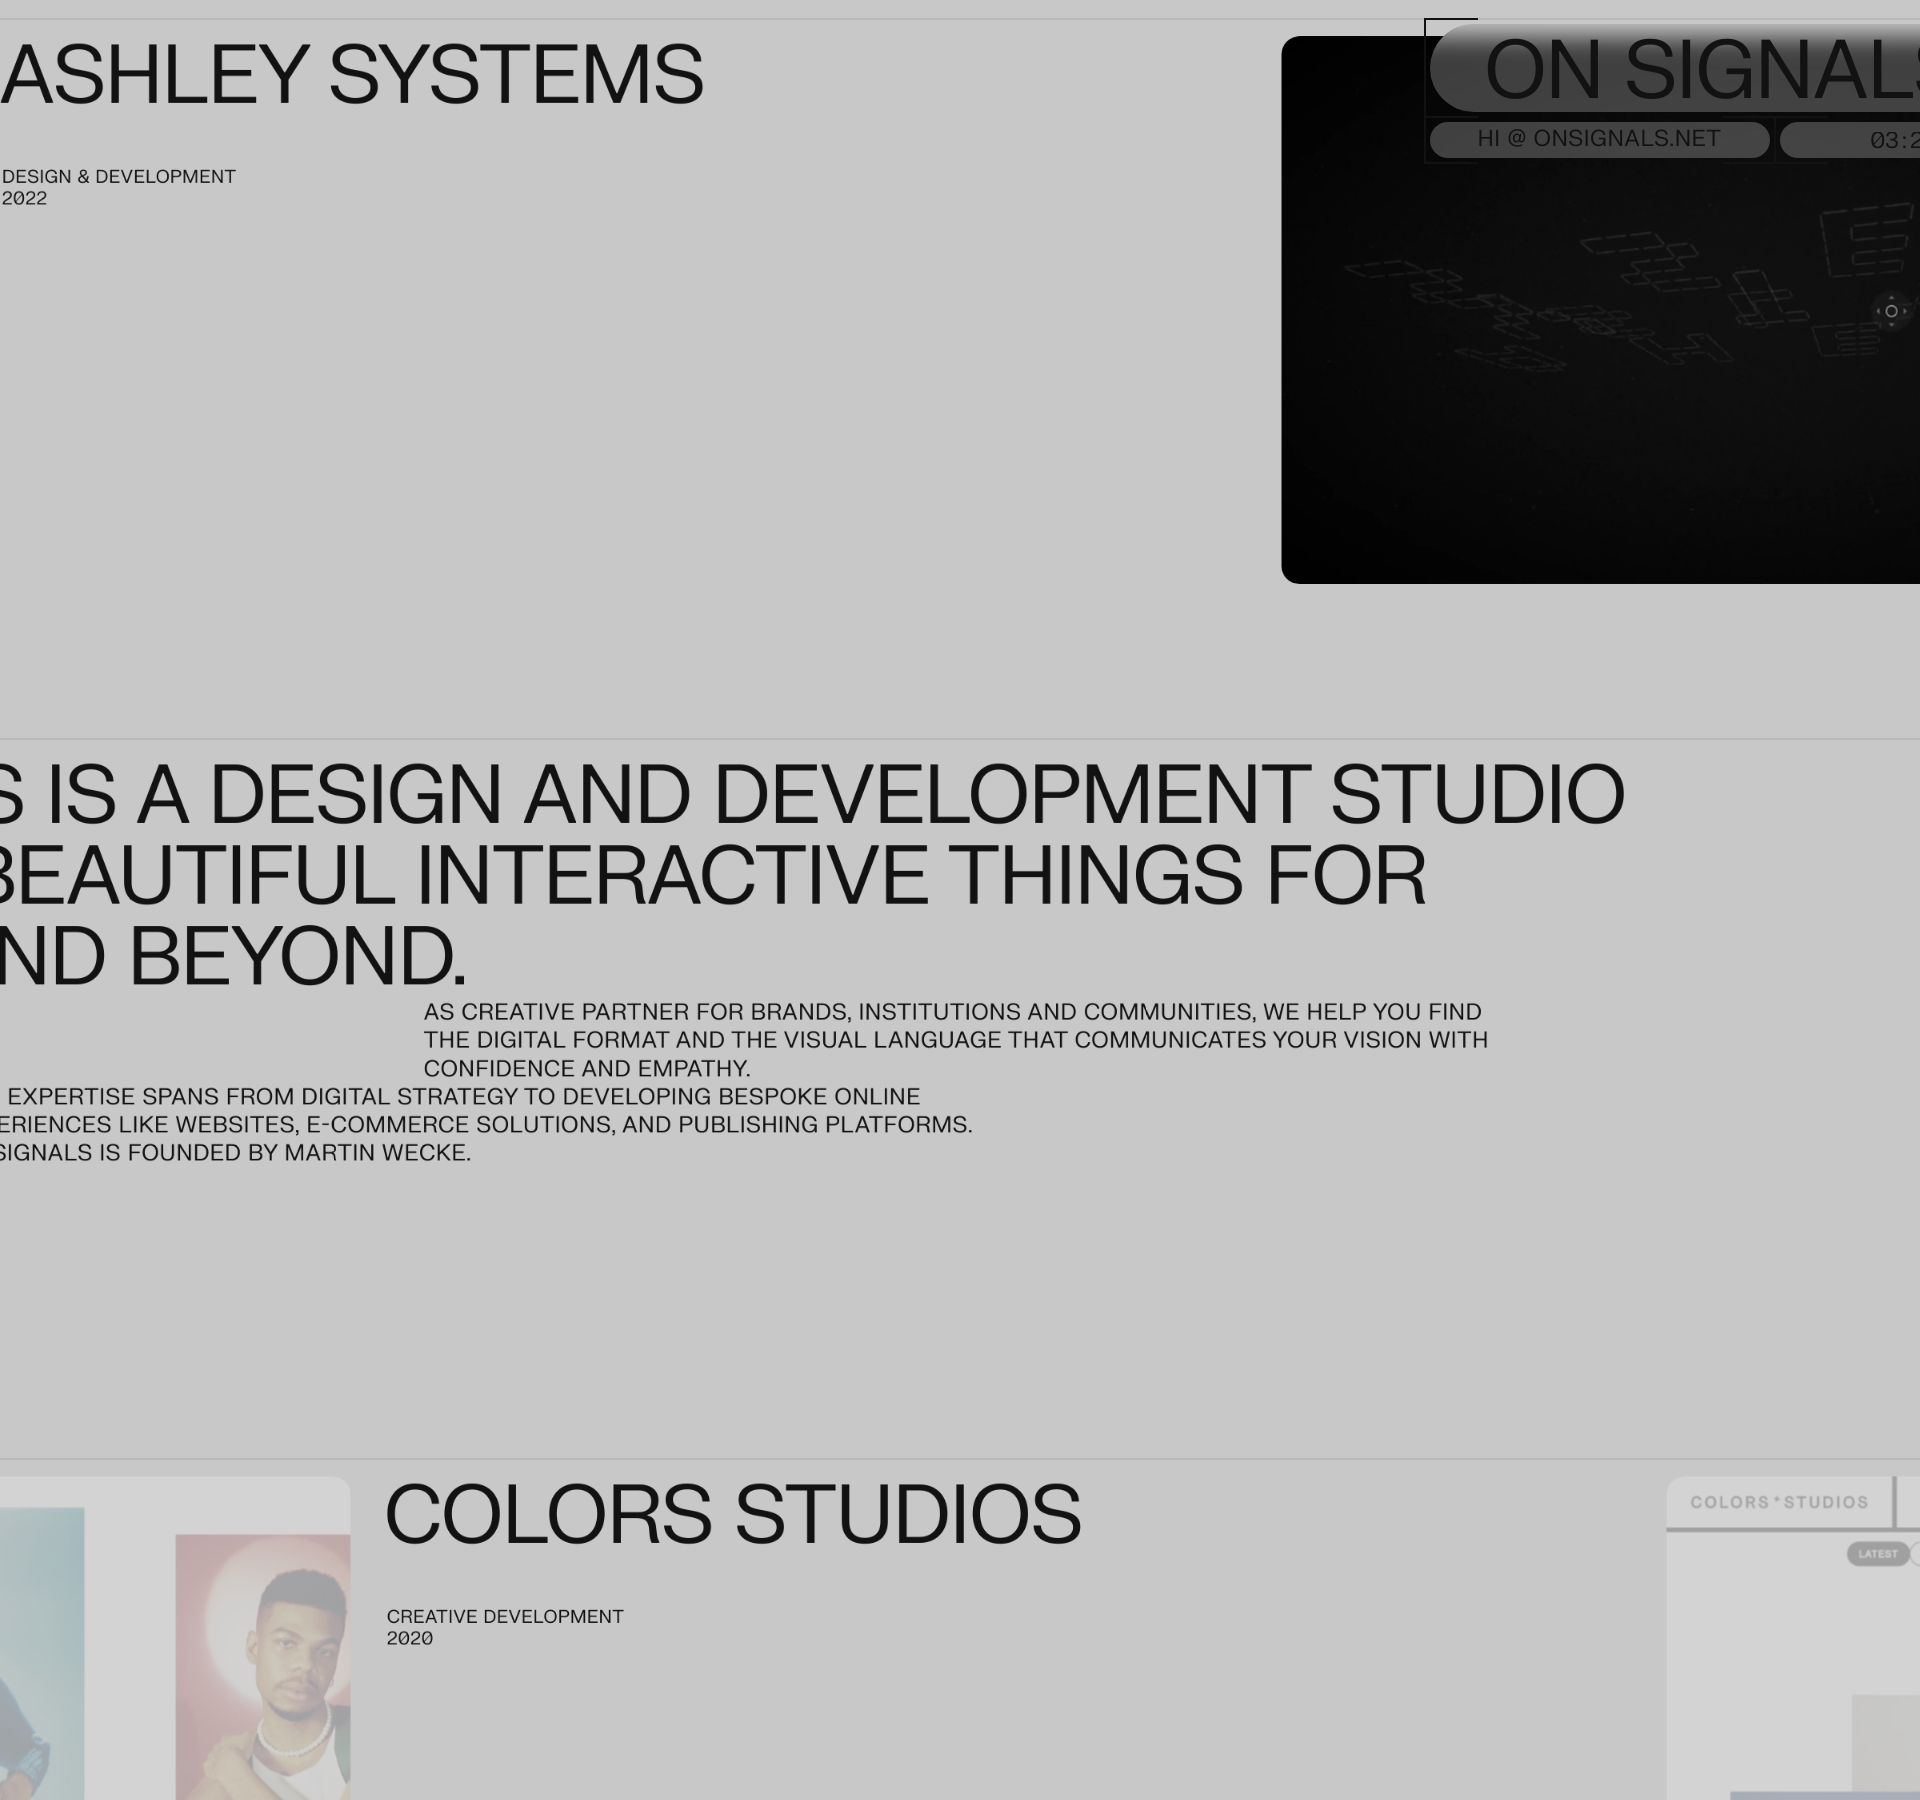Open the ASHLEY SYSTEMS project title
The width and height of the screenshot is (1920, 1800).
[x=352, y=75]
